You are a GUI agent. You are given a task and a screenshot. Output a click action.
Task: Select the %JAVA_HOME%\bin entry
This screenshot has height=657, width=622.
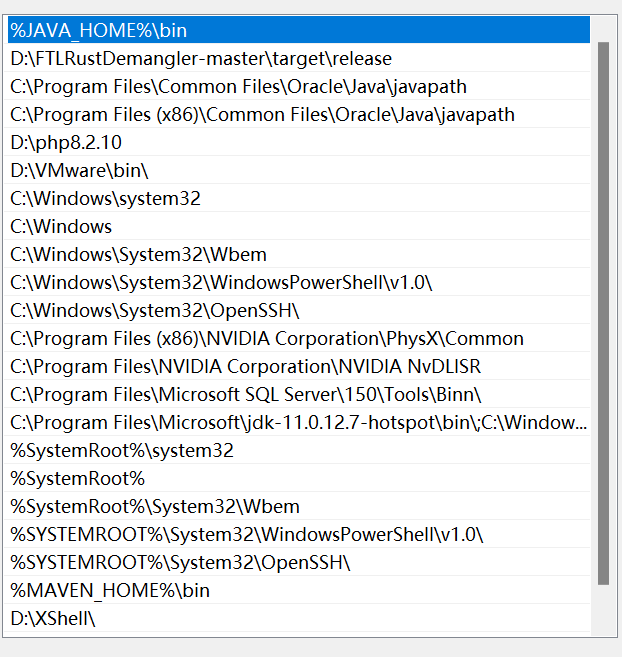(98, 31)
